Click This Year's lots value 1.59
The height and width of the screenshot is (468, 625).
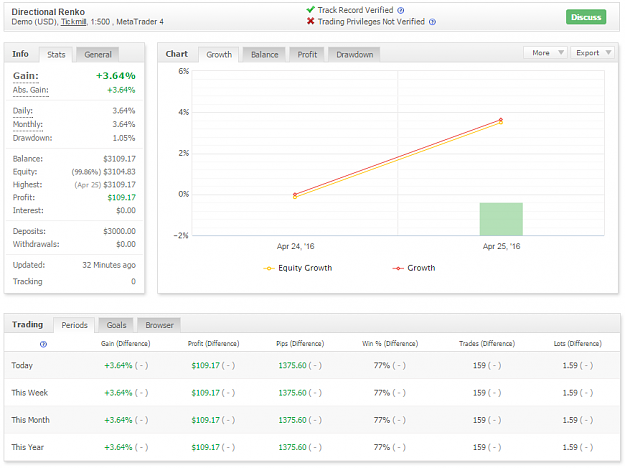click(x=570, y=447)
